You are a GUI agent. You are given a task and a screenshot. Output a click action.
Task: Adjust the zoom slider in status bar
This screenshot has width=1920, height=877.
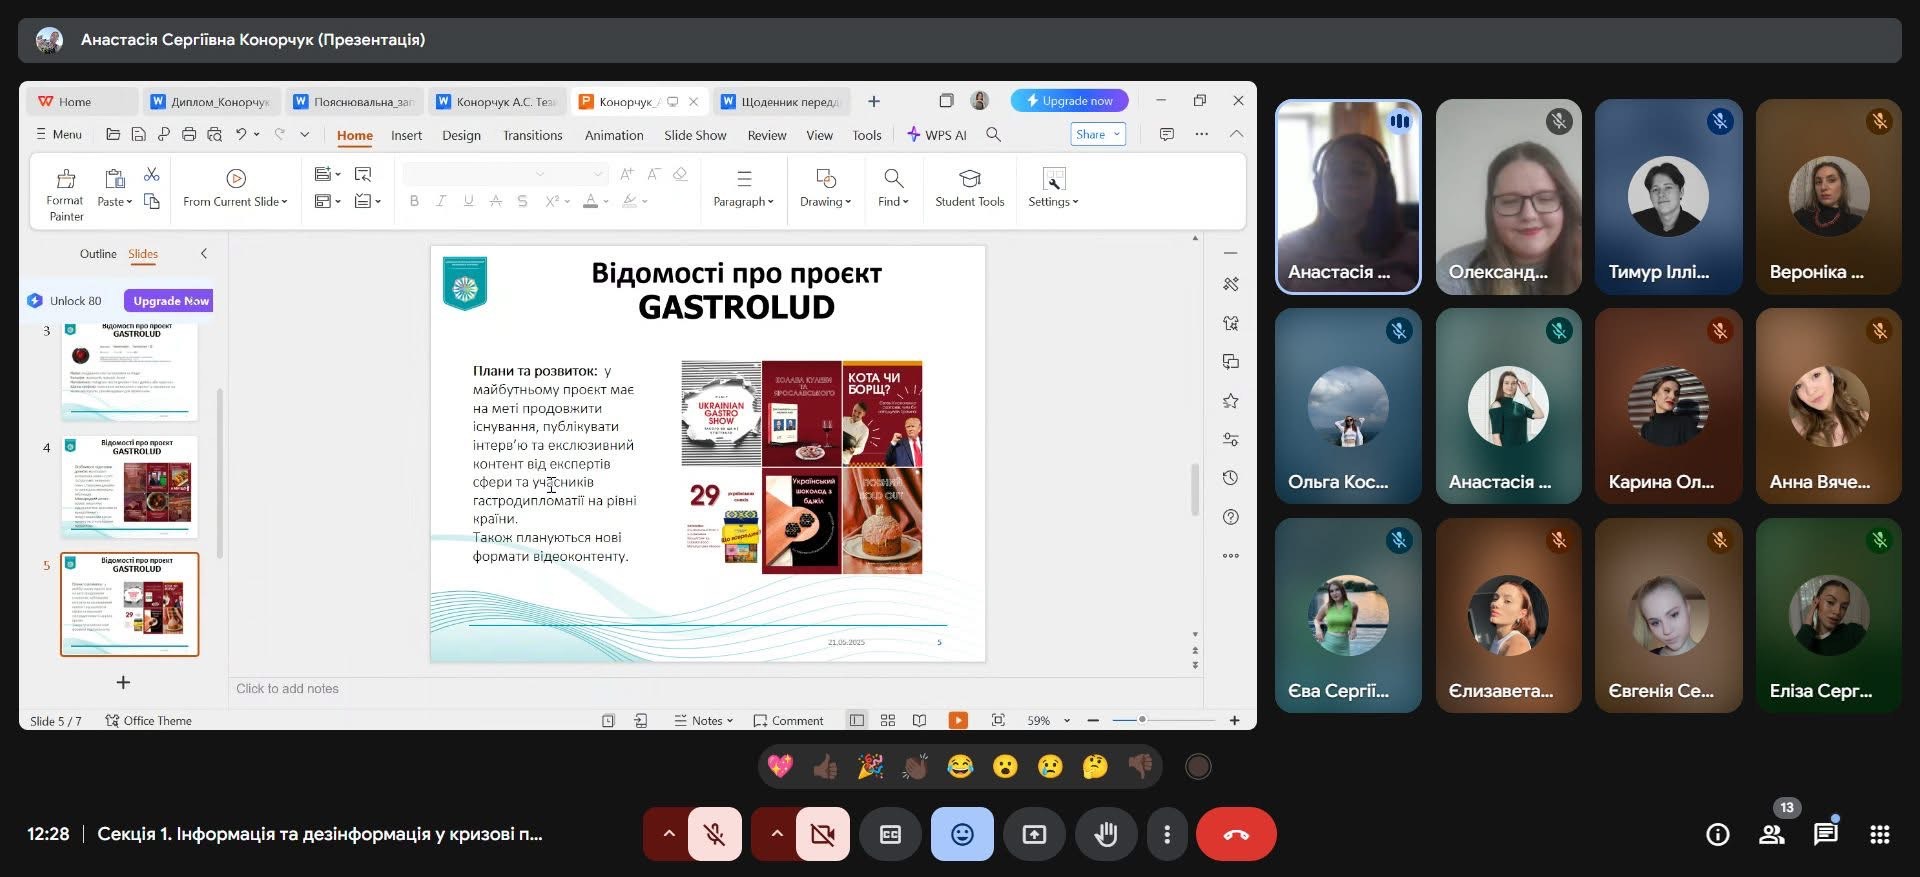pos(1142,720)
